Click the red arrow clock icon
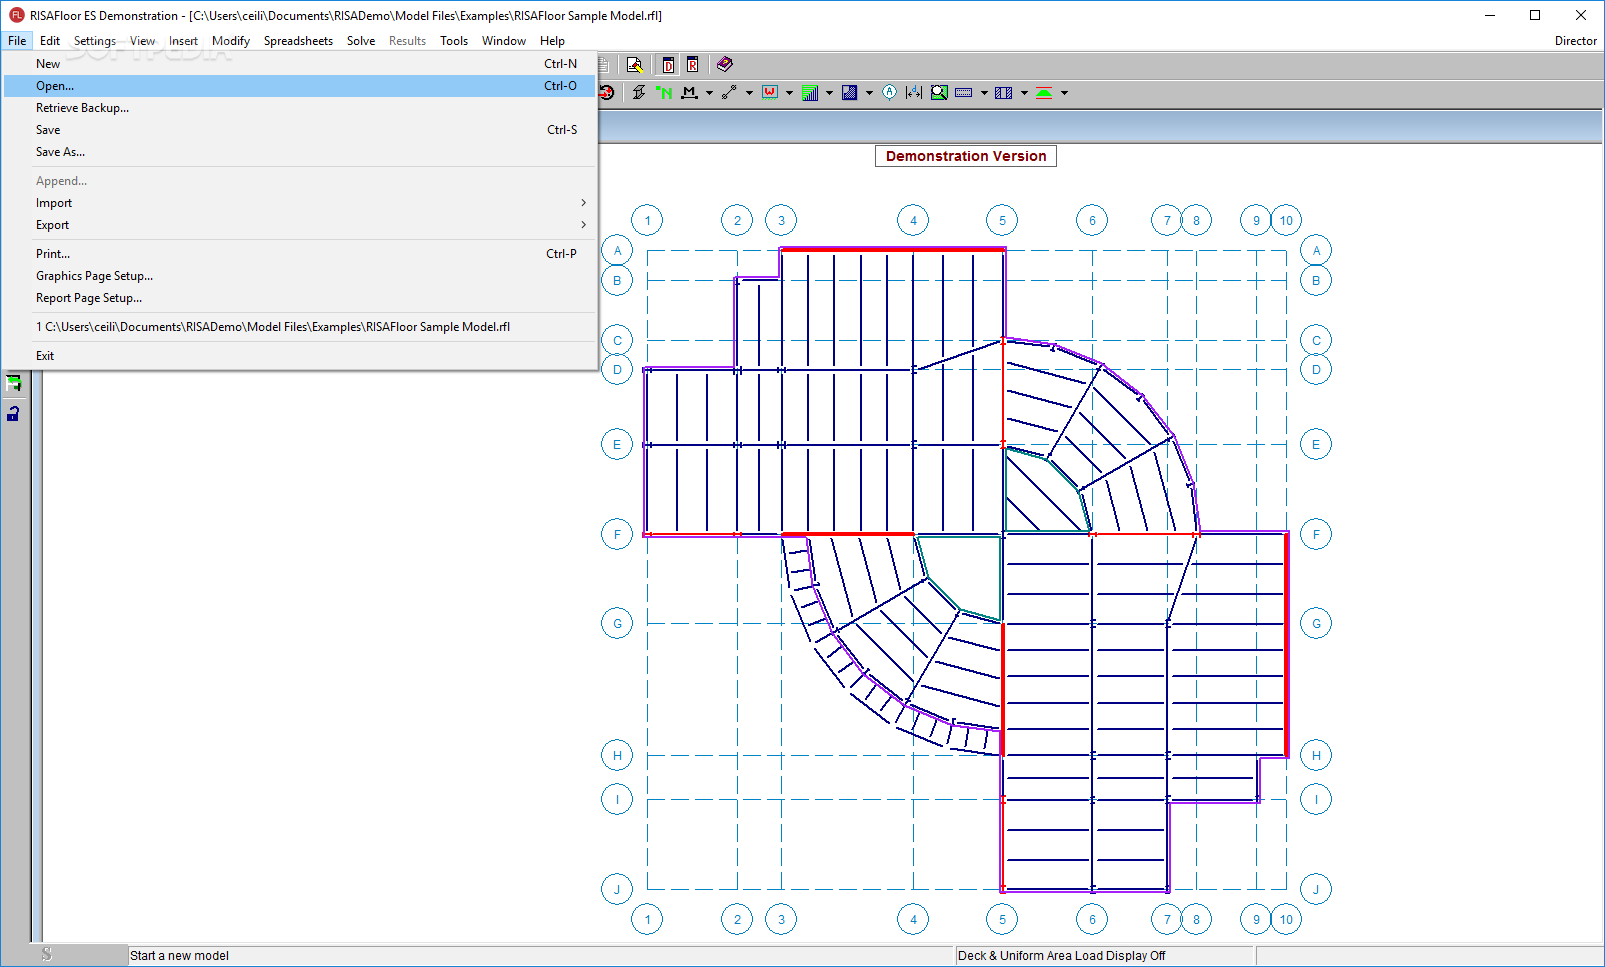Image resolution: width=1605 pixels, height=967 pixels. pyautogui.click(x=607, y=92)
